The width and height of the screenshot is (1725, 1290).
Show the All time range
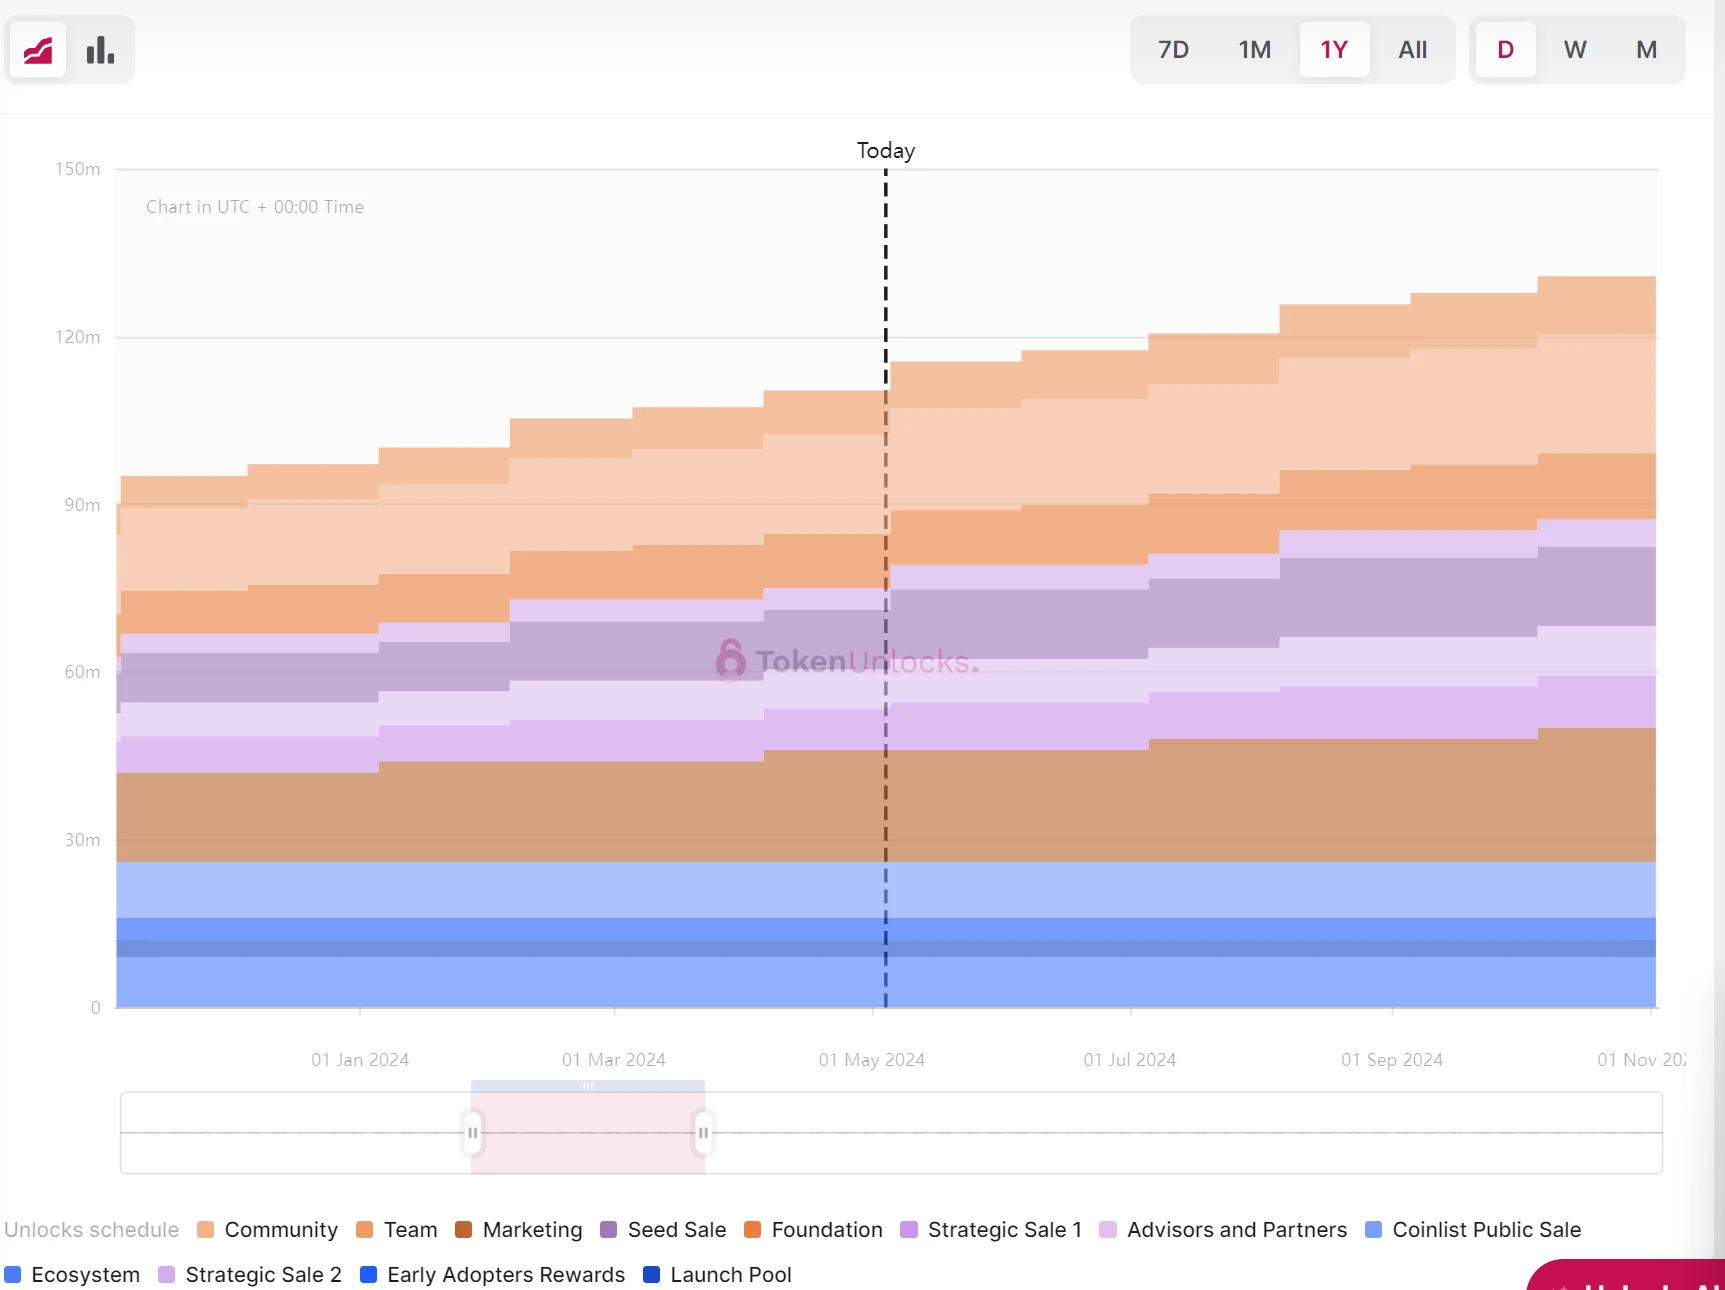point(1412,50)
